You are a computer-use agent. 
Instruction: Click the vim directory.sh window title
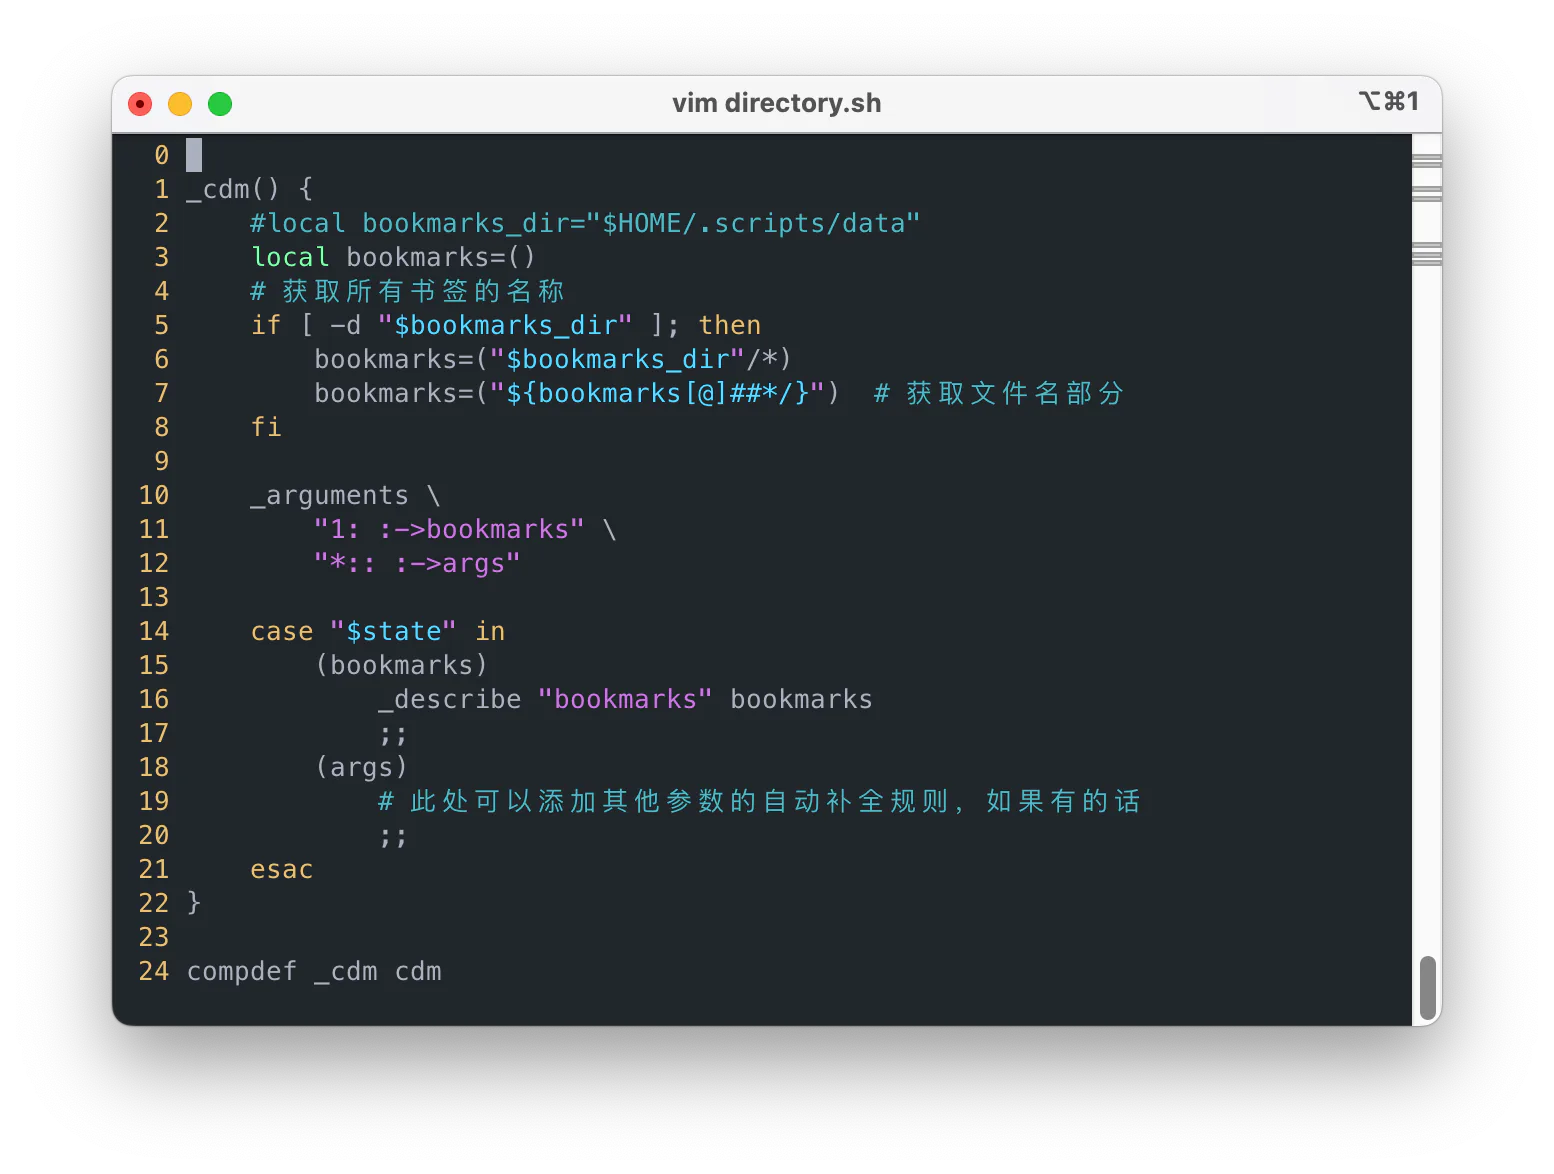coord(777,103)
